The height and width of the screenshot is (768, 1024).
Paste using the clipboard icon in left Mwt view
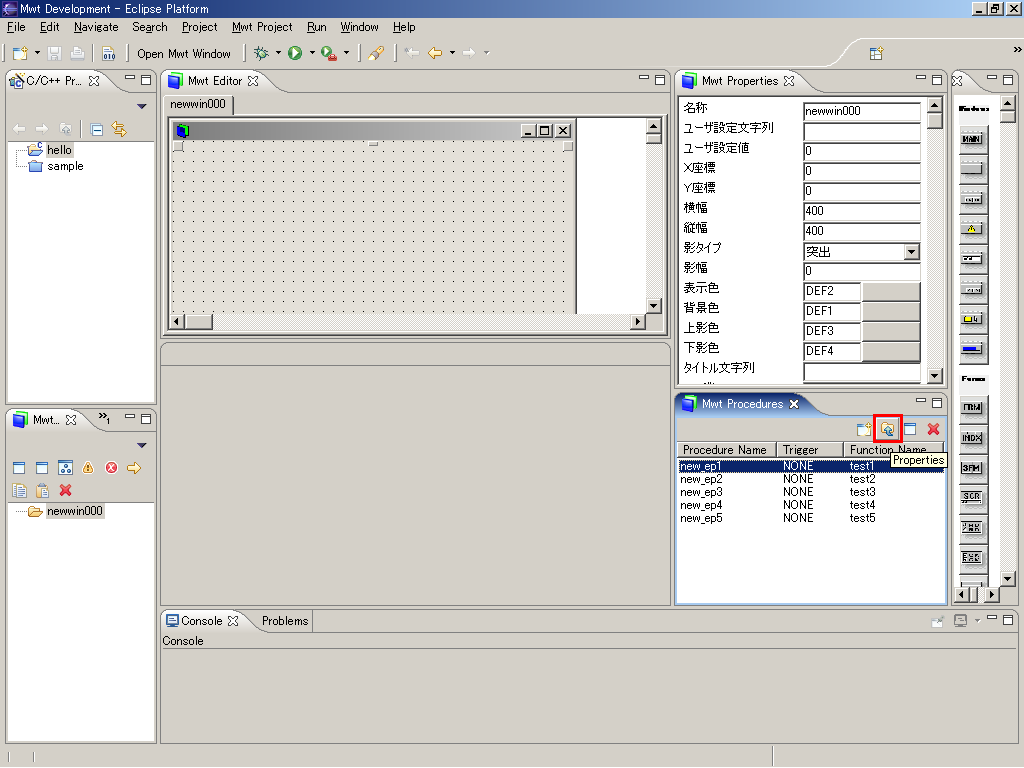point(42,490)
